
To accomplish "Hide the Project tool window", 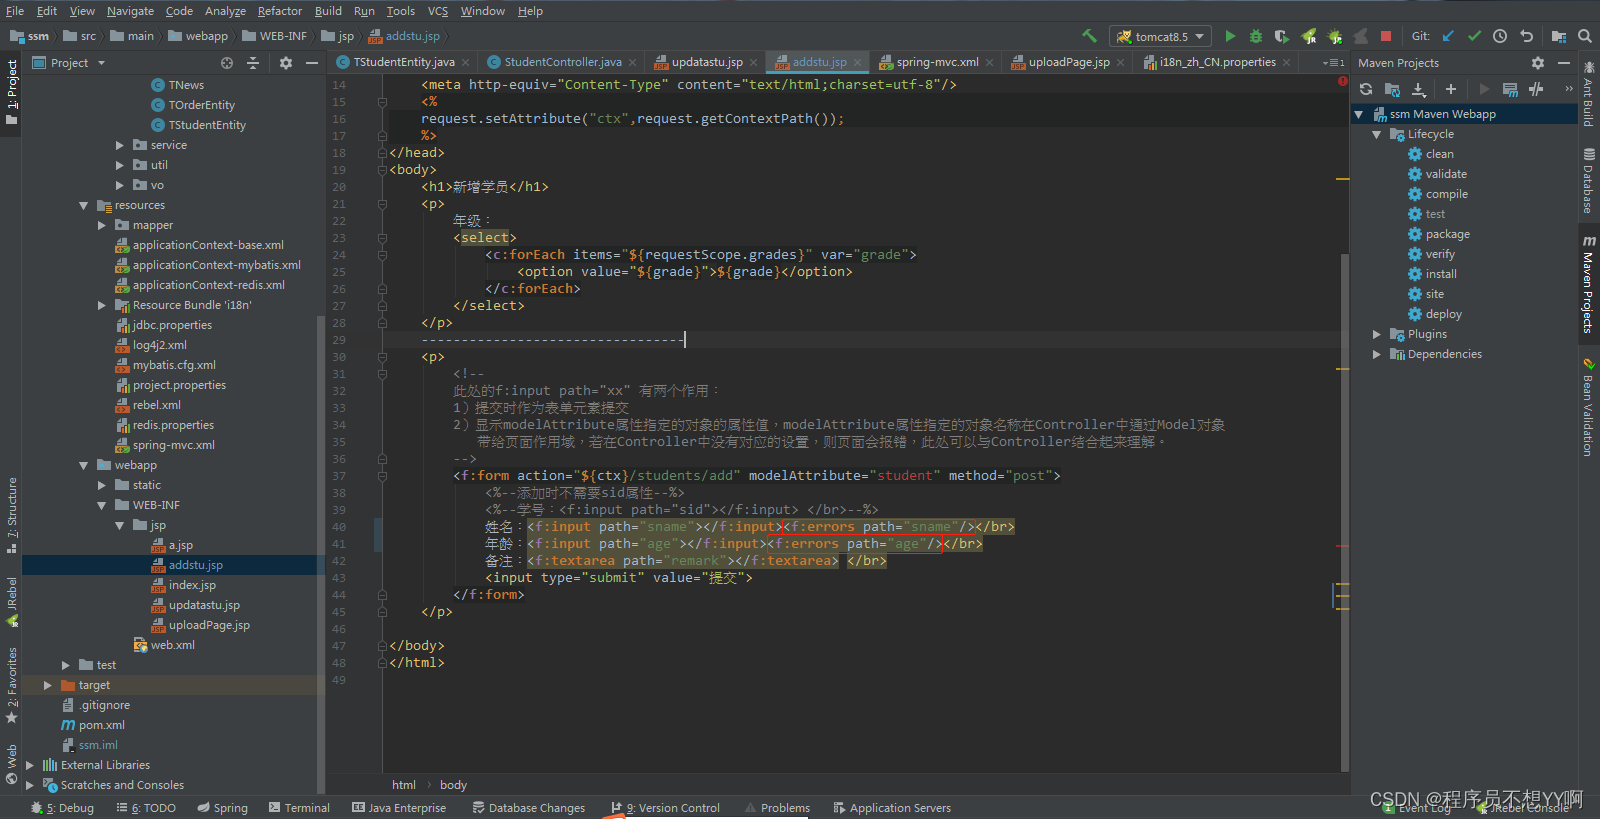I will tap(312, 63).
